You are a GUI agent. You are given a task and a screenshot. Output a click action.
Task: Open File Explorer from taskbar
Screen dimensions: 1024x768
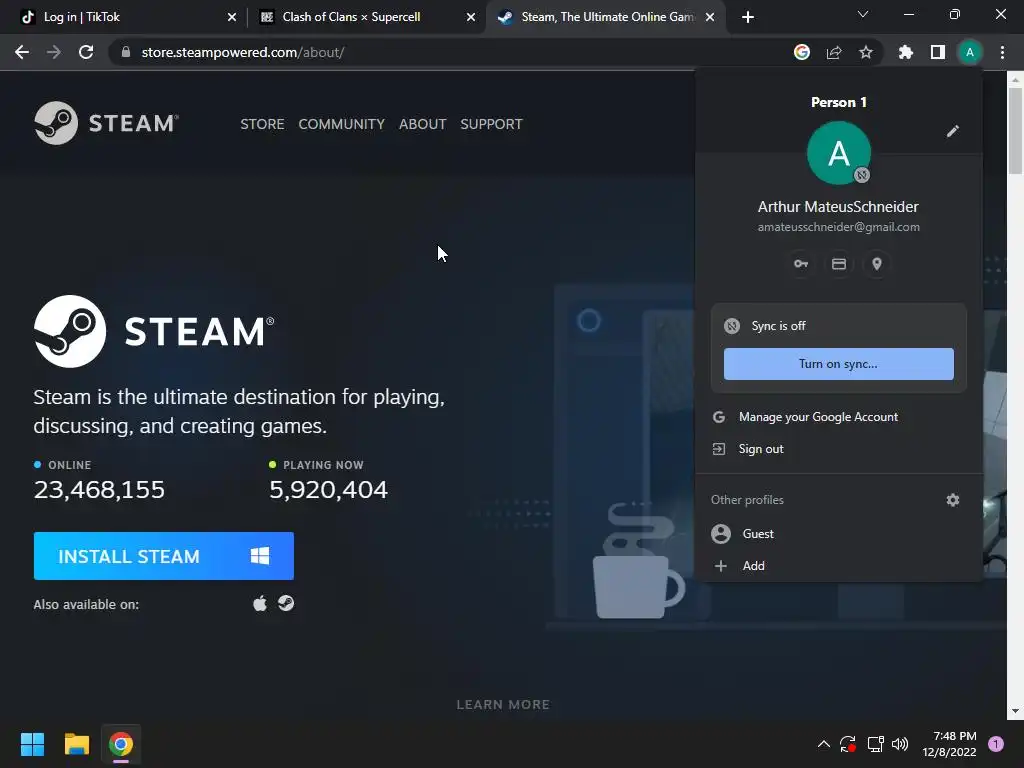pyautogui.click(x=76, y=744)
